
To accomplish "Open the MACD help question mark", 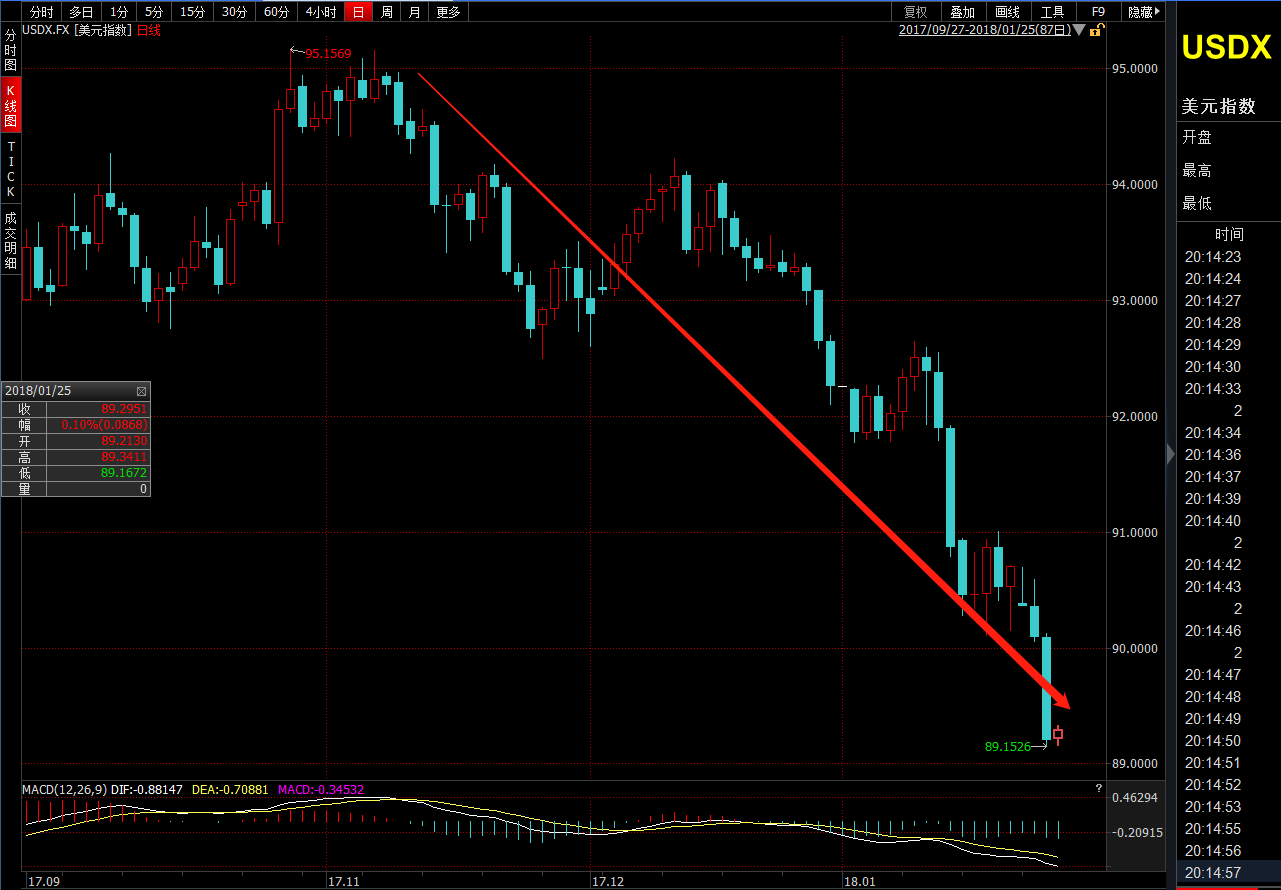I will (x=1098, y=788).
